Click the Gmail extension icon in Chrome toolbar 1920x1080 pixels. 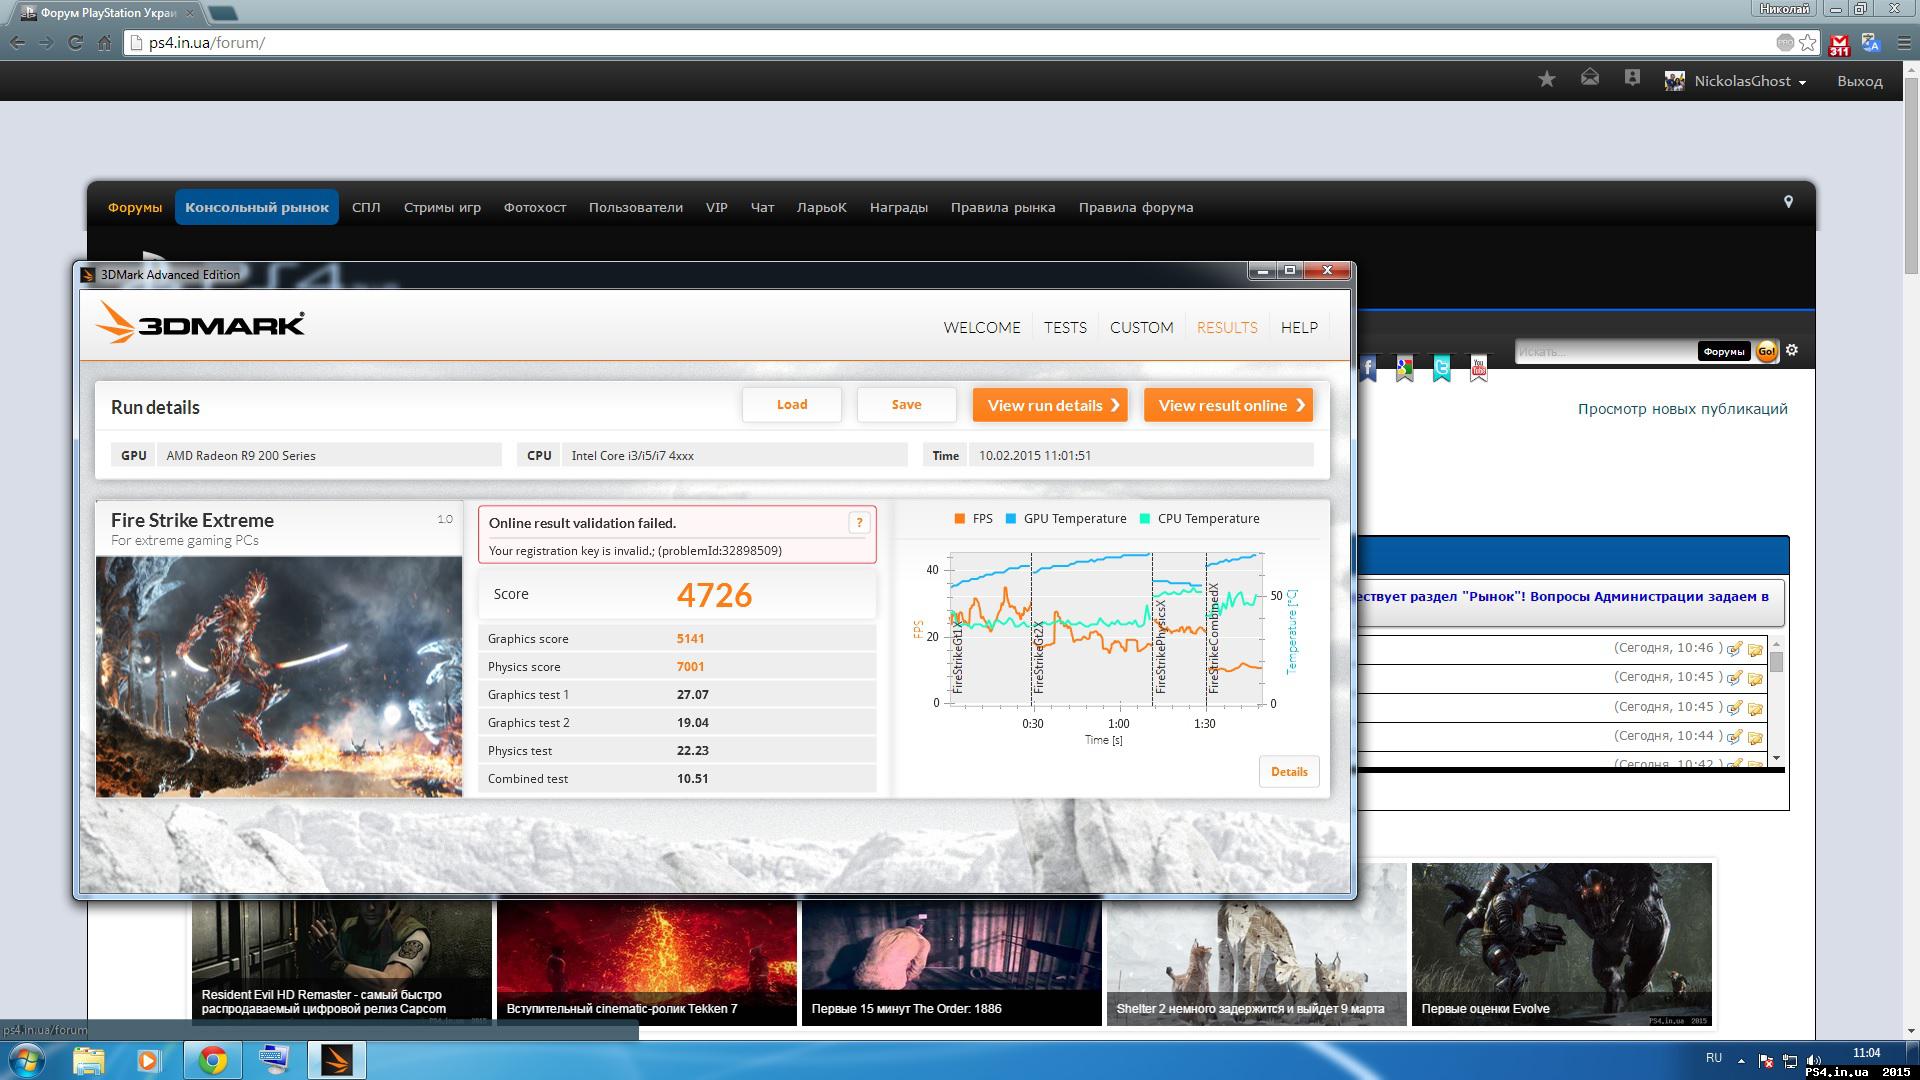tap(1839, 43)
